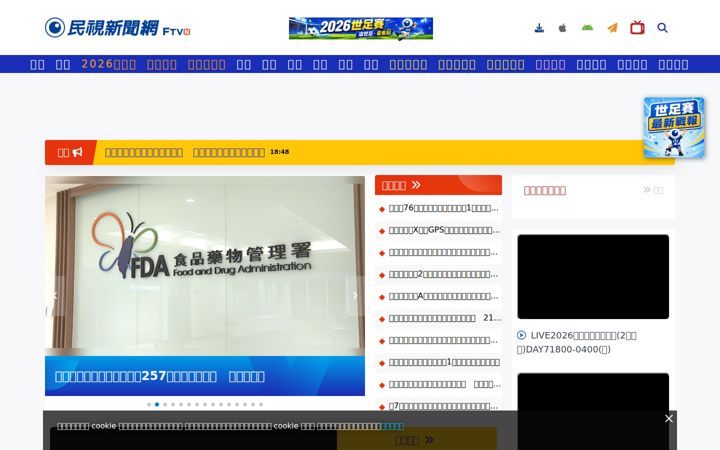This screenshot has width=720, height=450.
Task: Expand the red news list header chevrons
Action: 416,185
